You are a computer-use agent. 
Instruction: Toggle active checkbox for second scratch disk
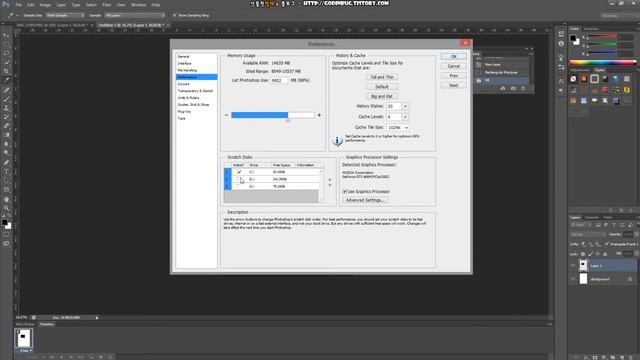[239, 179]
